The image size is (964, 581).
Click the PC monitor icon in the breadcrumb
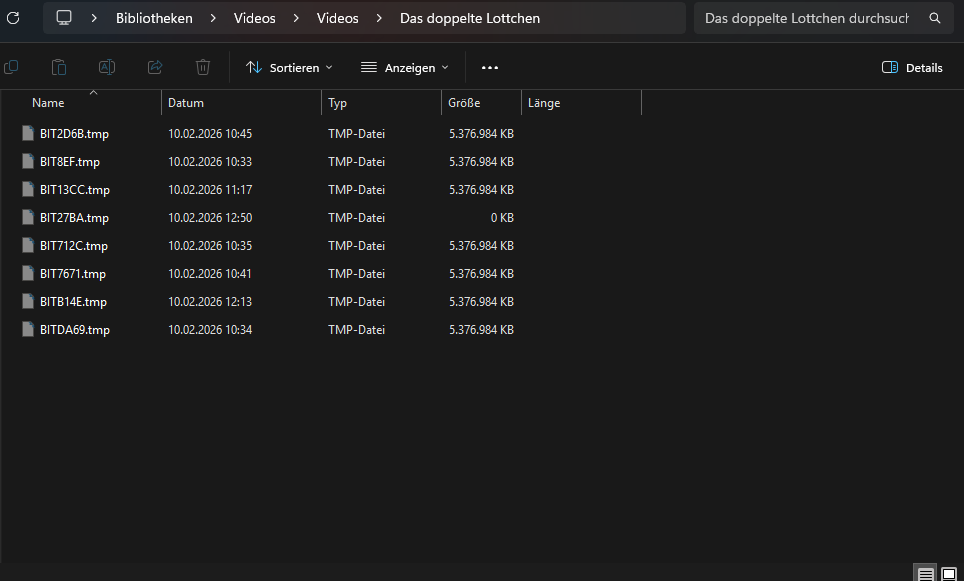click(x=64, y=18)
